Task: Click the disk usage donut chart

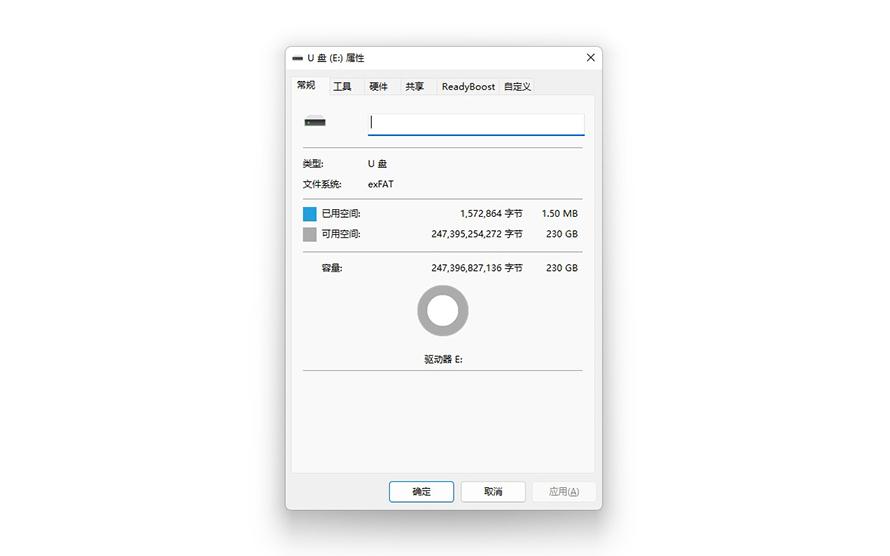Action: (x=443, y=310)
